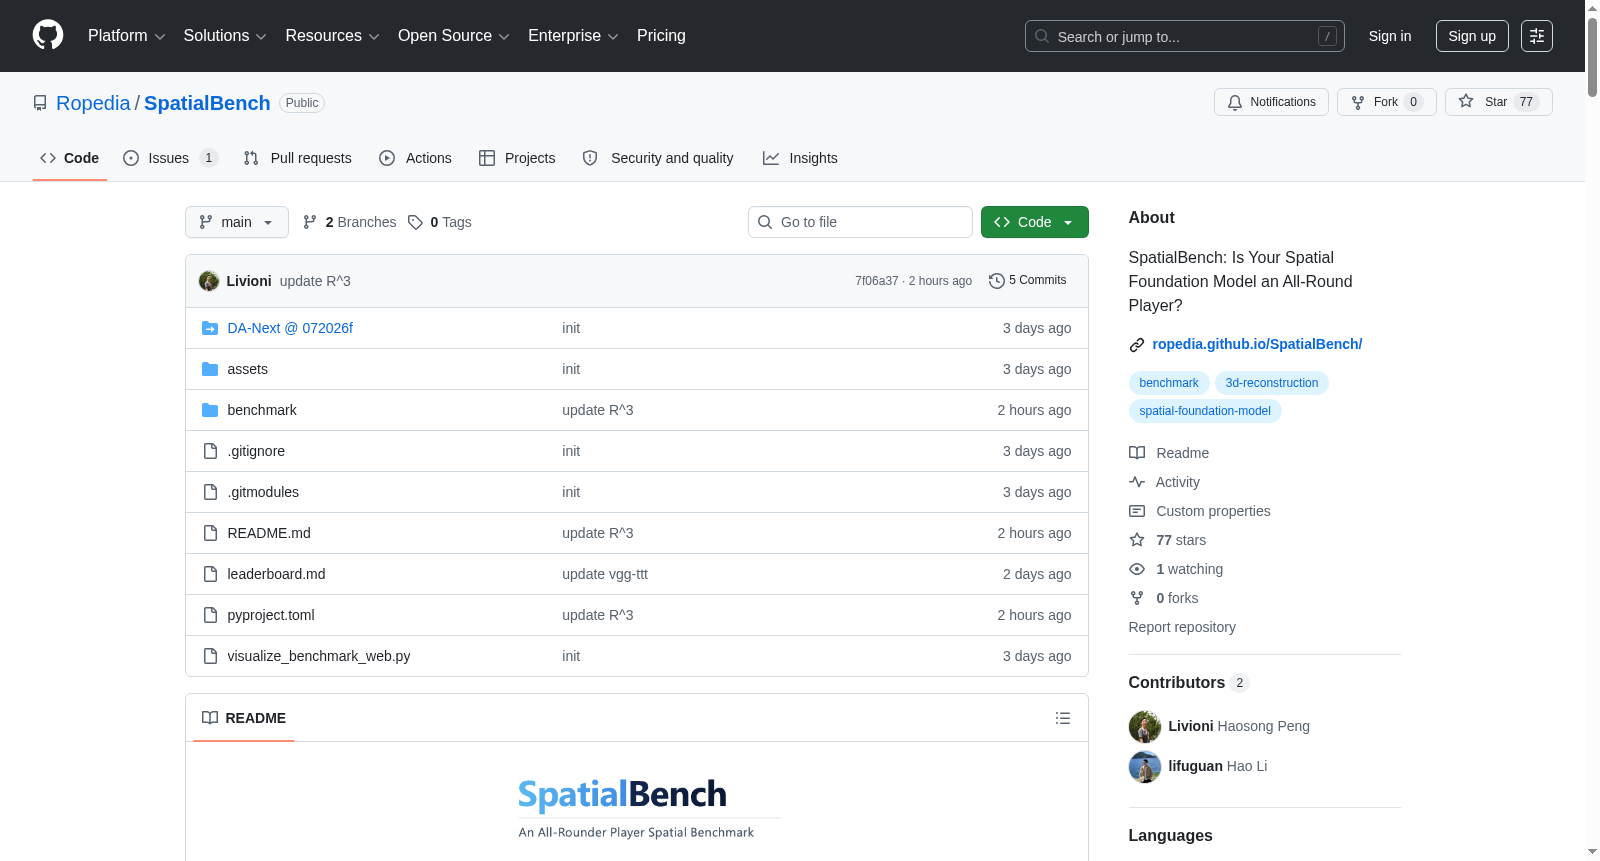Open the README.md file

coord(269,533)
